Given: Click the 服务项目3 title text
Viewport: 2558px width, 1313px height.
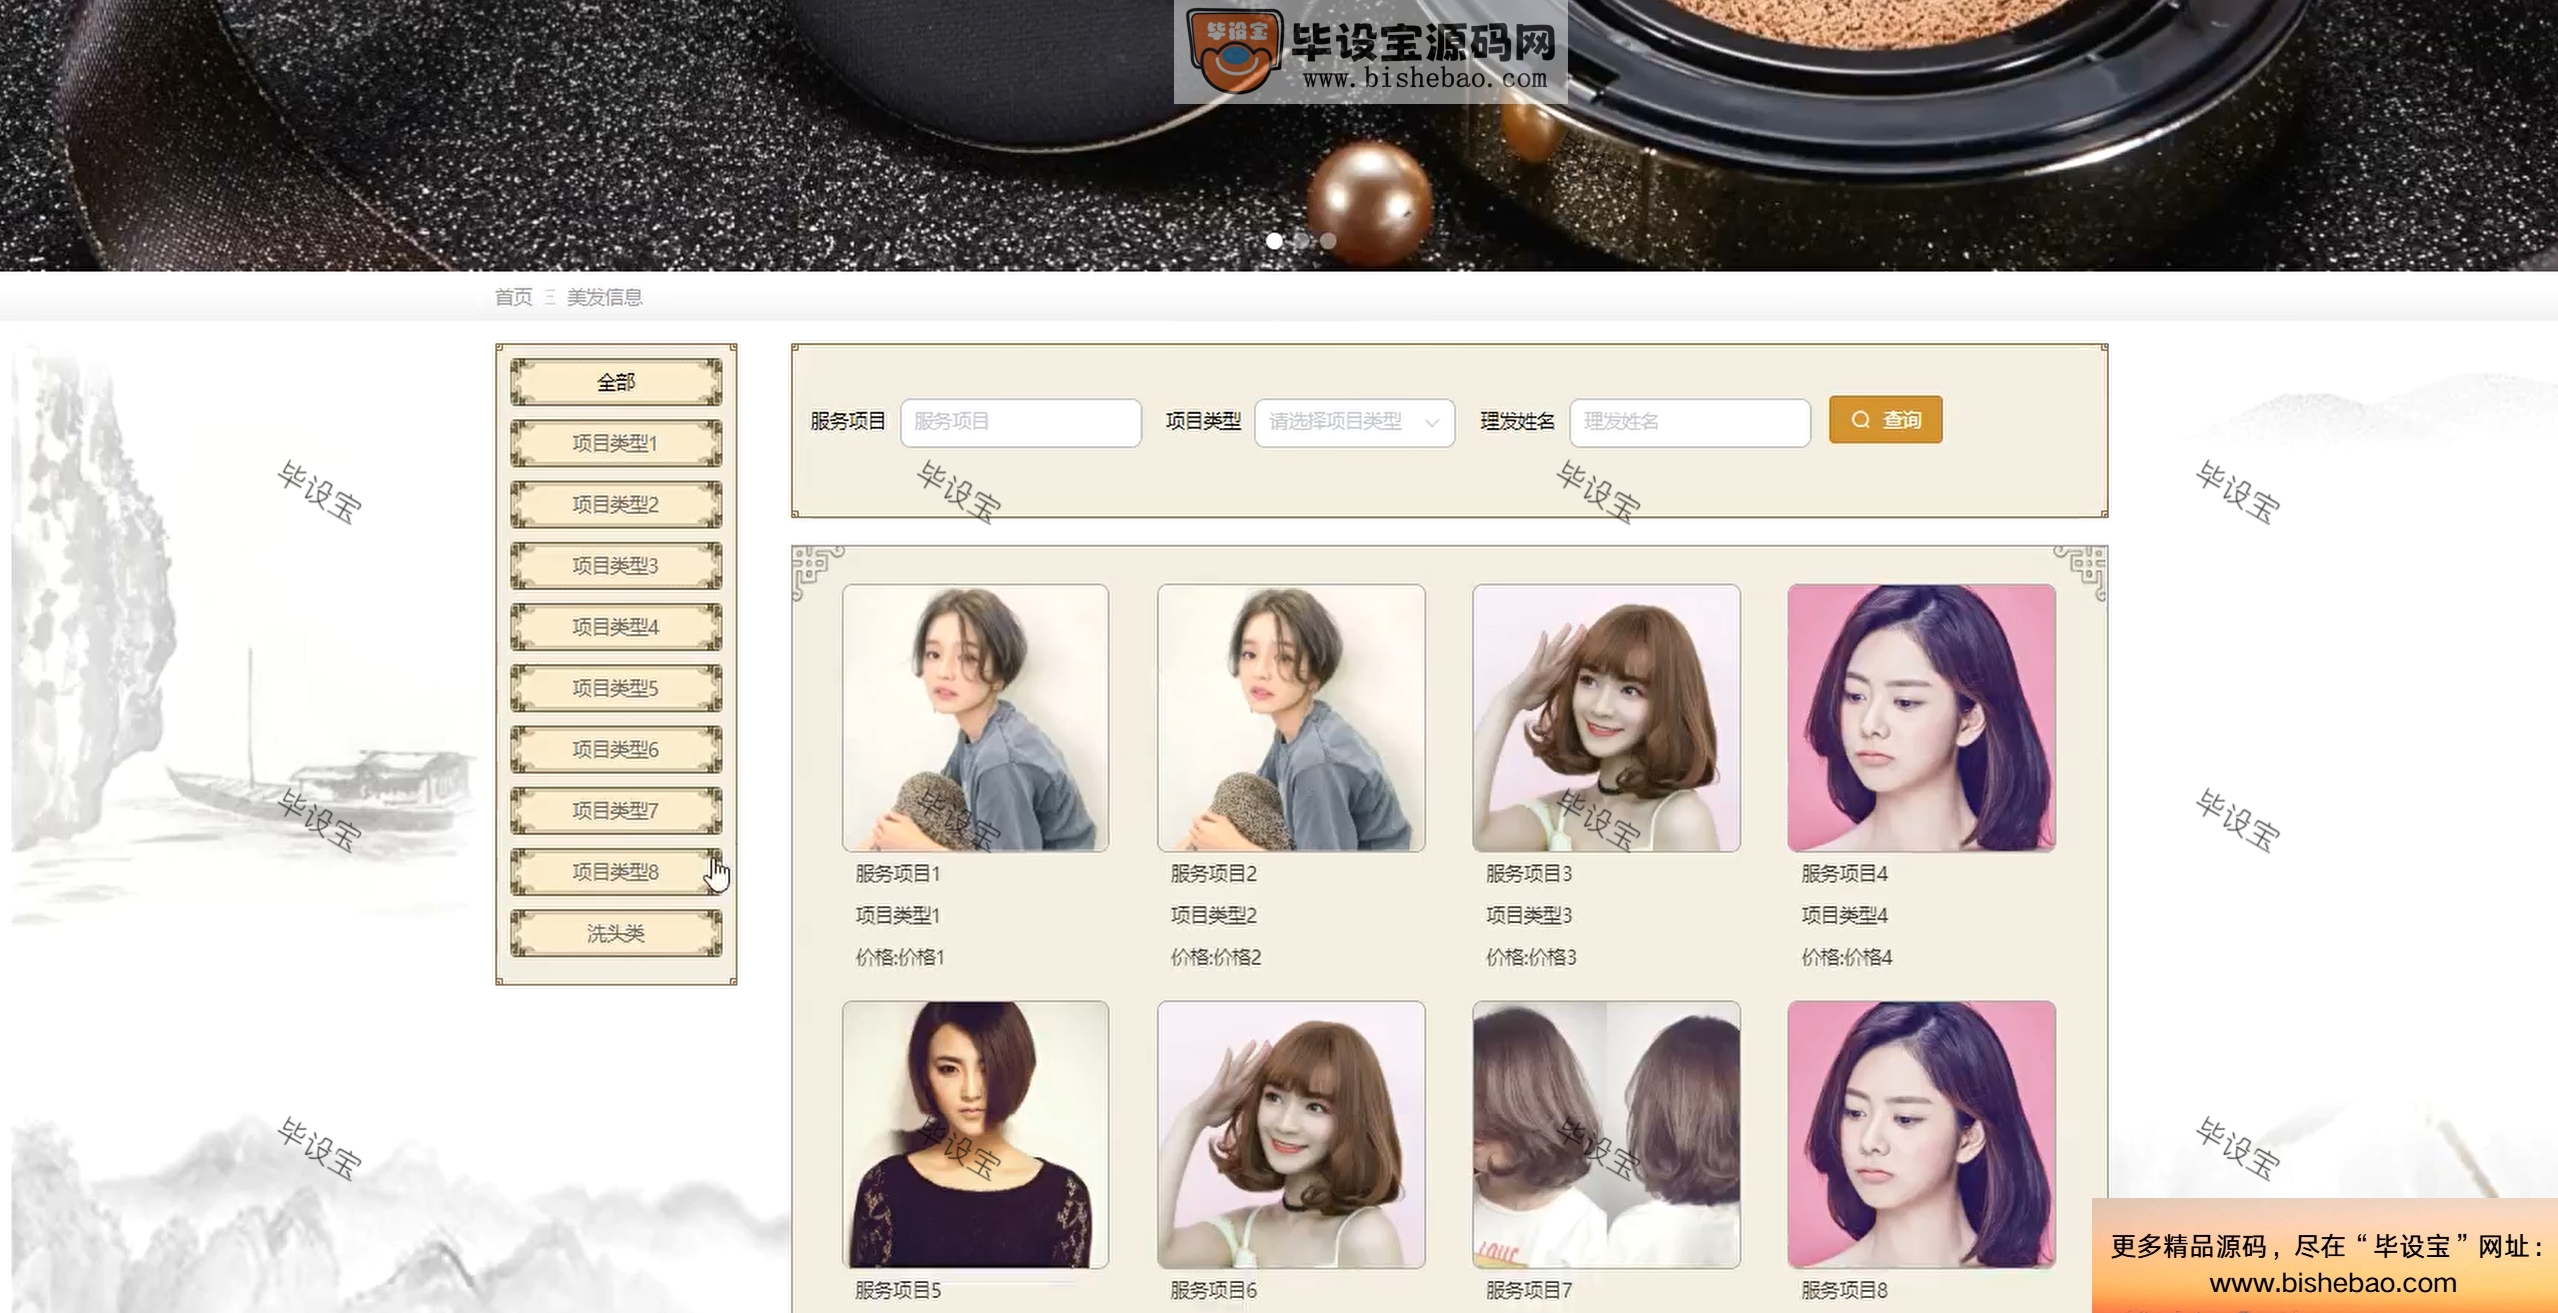Looking at the screenshot, I should pyautogui.click(x=1529, y=874).
